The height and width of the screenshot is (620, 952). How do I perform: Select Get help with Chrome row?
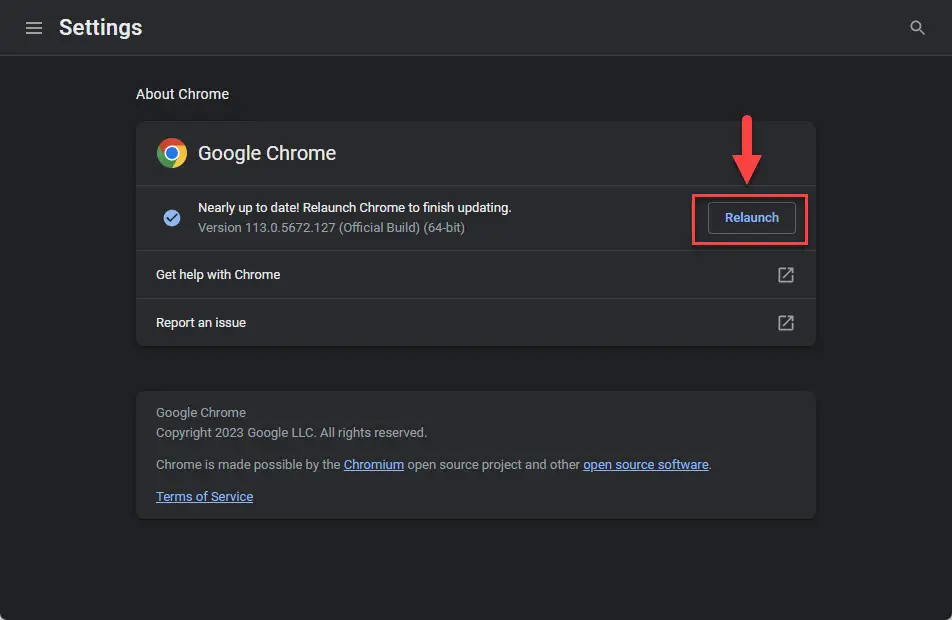(475, 274)
